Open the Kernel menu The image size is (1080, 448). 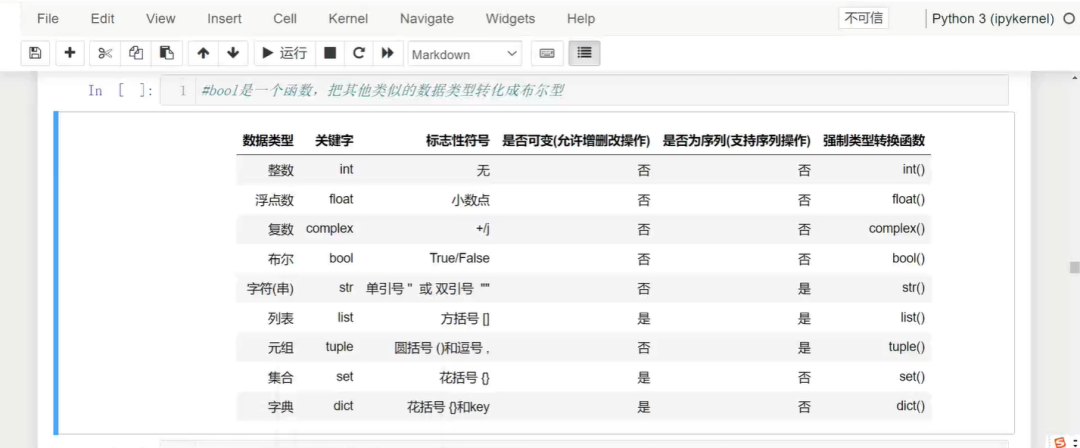[348, 19]
